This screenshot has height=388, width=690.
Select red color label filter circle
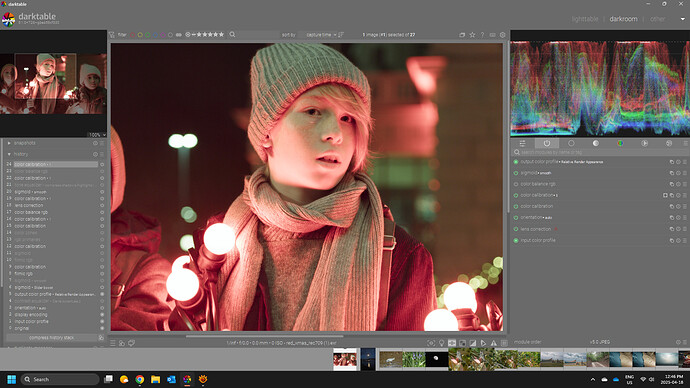pyautogui.click(x=132, y=35)
